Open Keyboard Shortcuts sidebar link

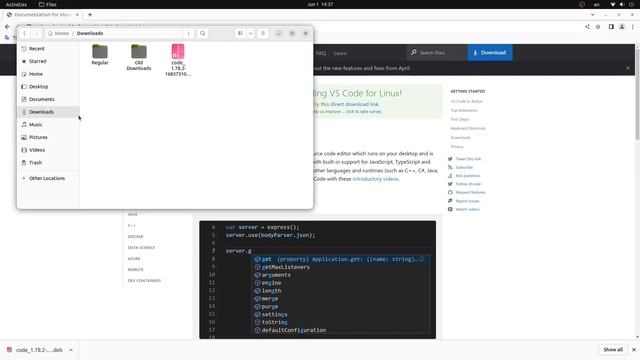point(468,128)
